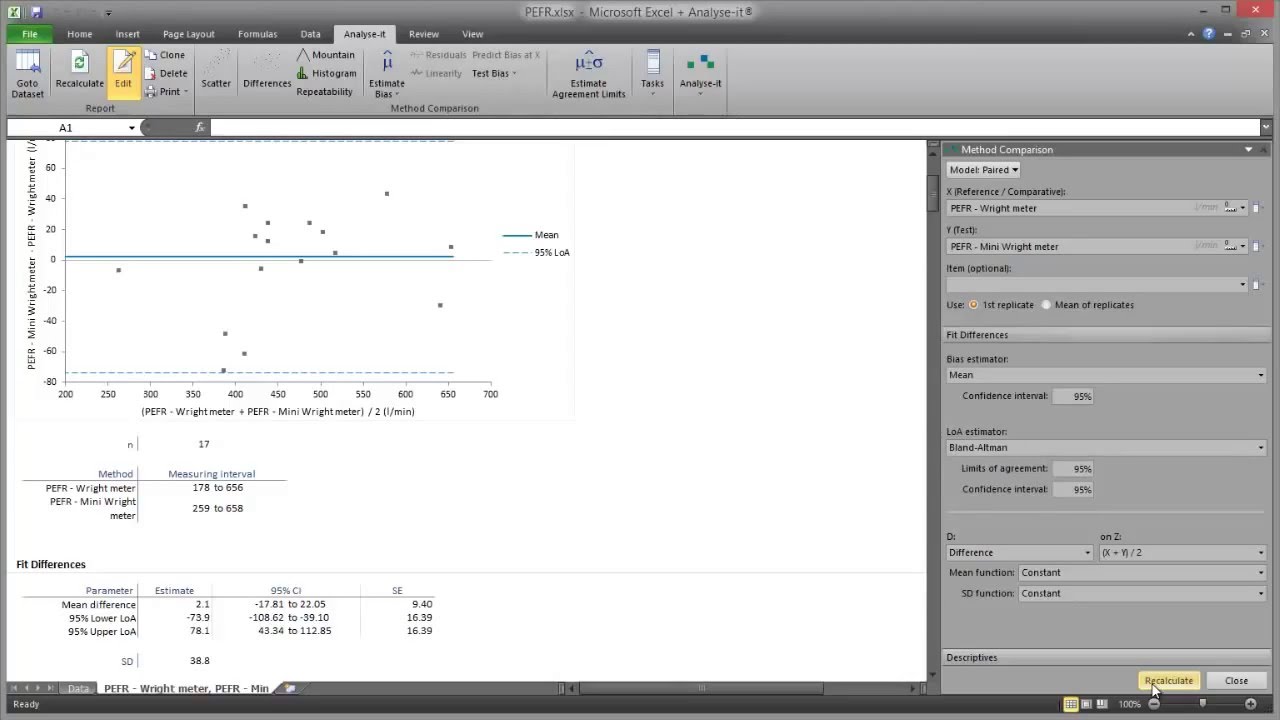Open the Print options

[165, 91]
